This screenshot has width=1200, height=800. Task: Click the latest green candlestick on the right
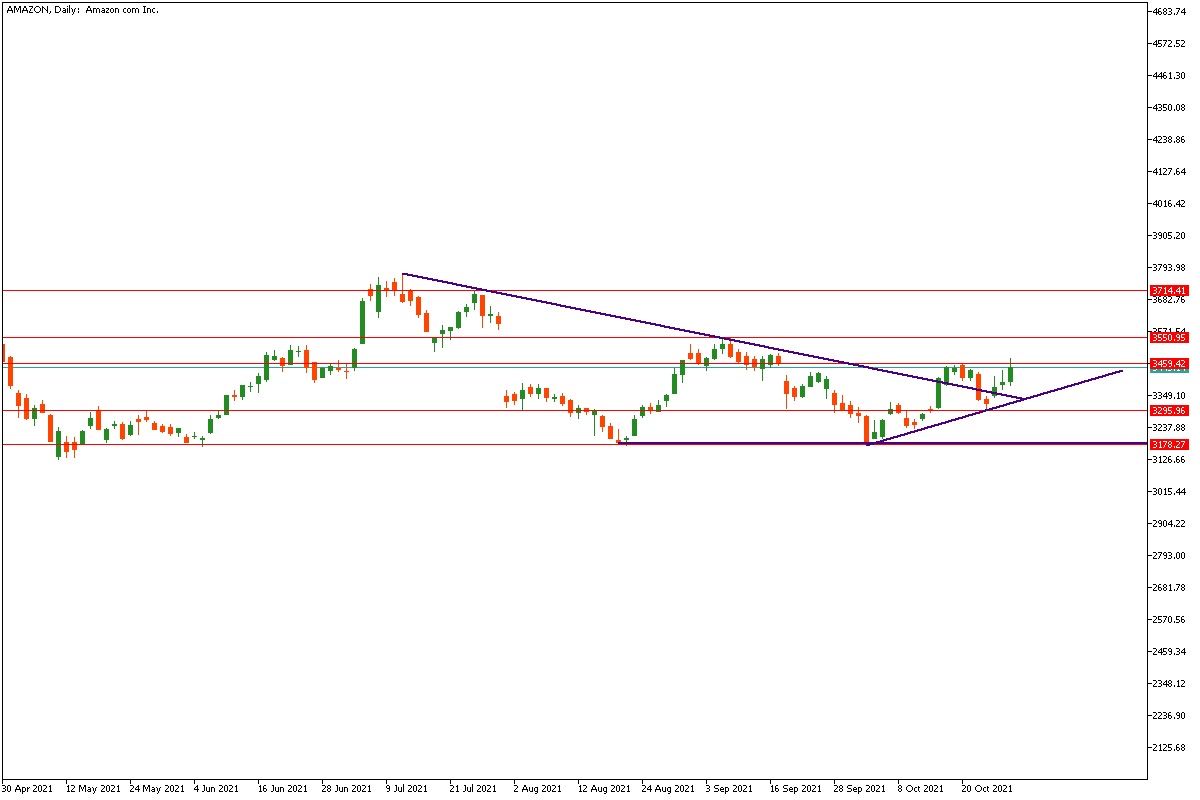(1011, 373)
